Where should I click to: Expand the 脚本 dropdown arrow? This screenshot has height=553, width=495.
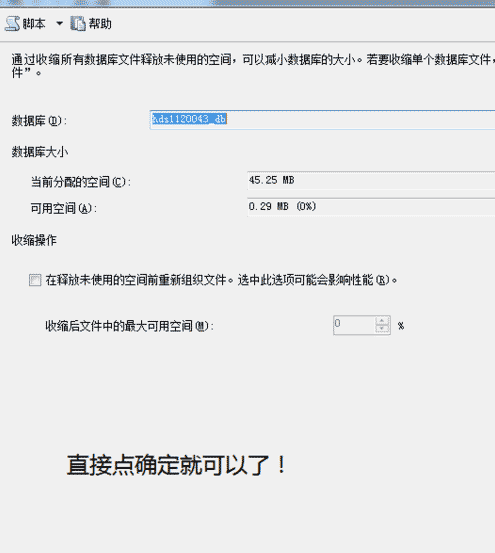[60, 24]
